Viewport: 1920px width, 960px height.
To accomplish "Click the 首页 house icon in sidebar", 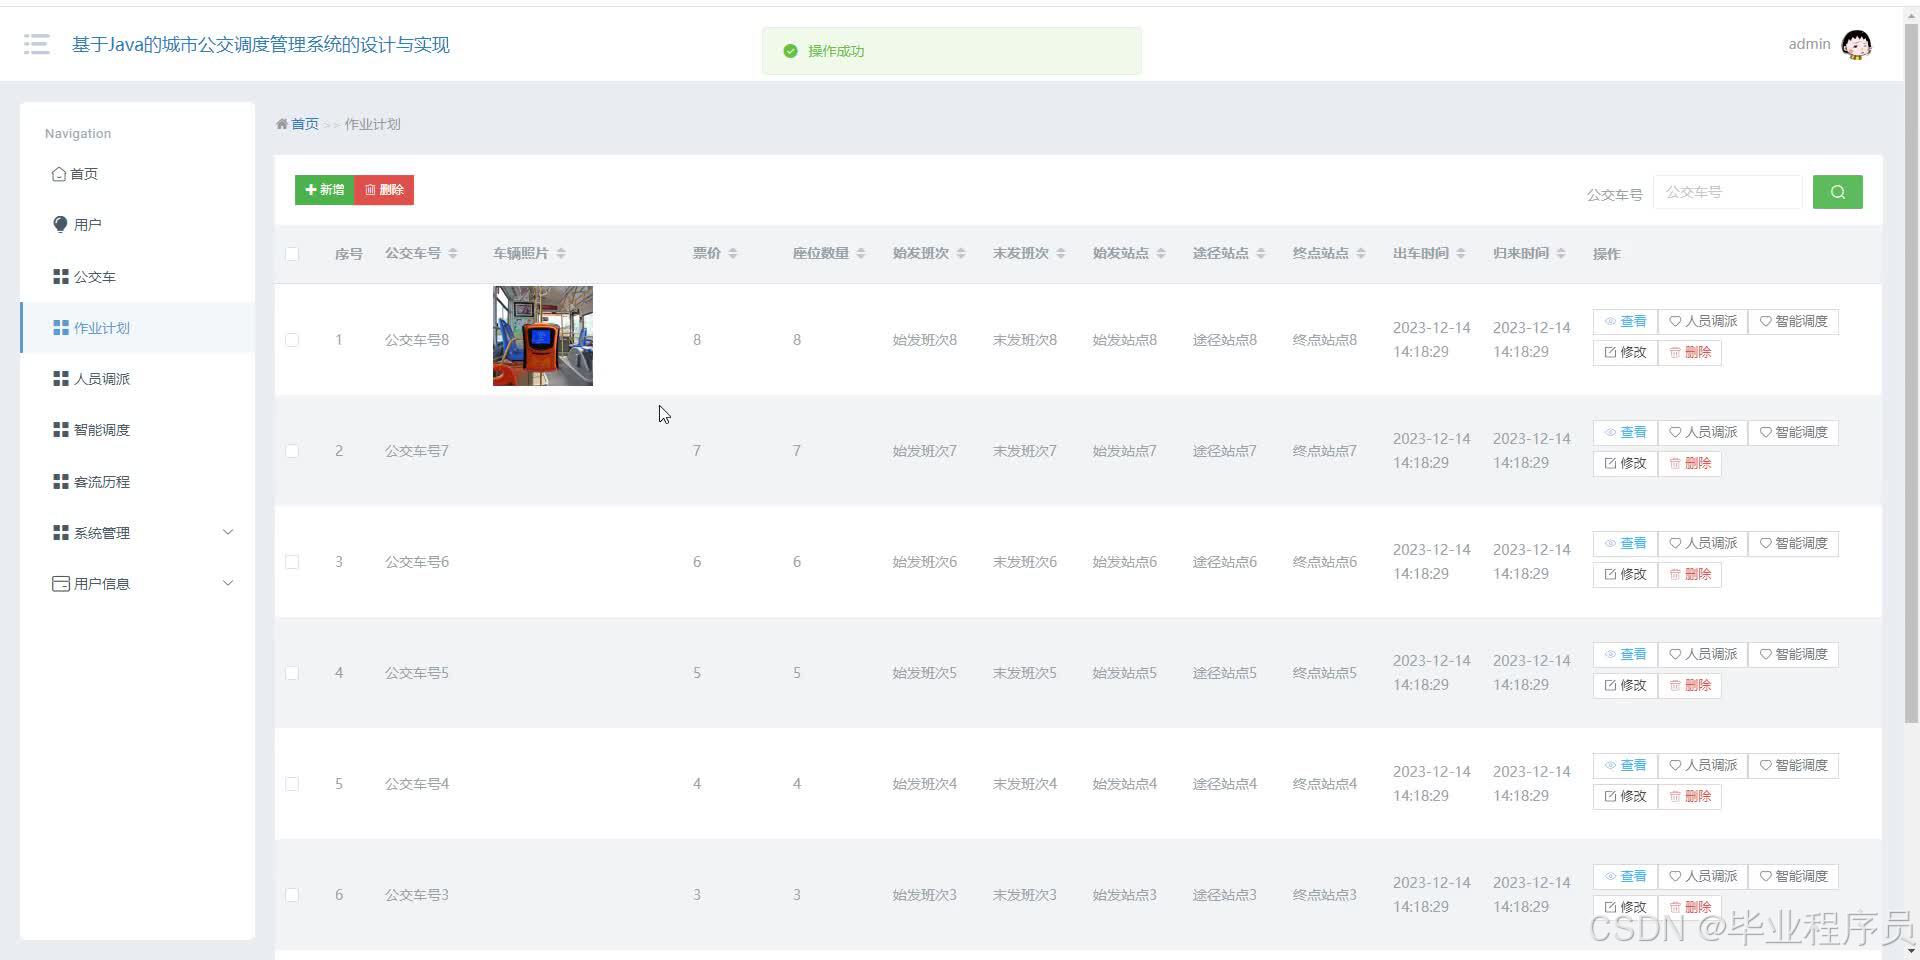I will (59, 174).
